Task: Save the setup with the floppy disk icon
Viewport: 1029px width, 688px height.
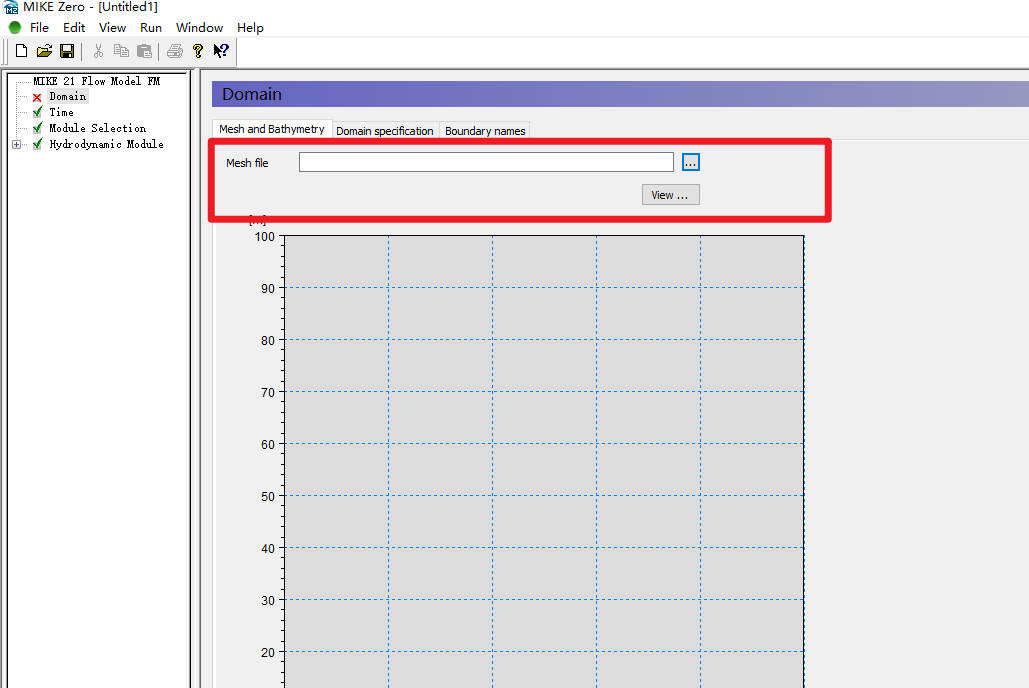Action: 67,51
